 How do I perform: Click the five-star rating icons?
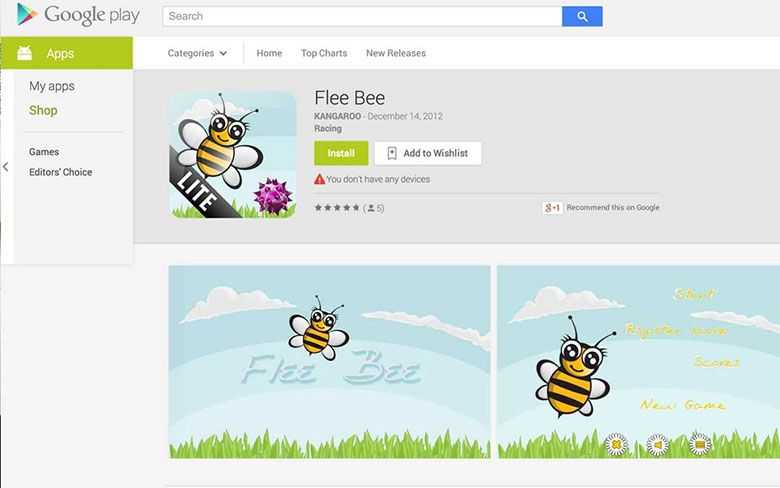click(x=337, y=208)
